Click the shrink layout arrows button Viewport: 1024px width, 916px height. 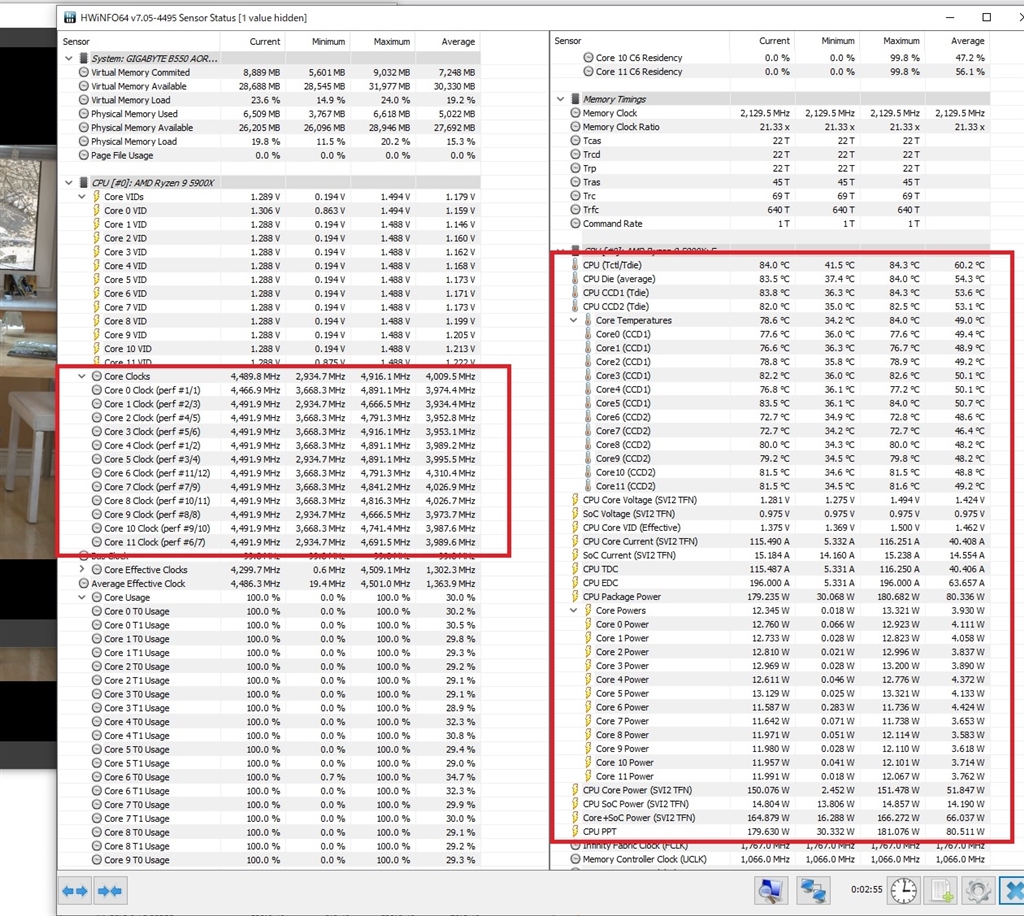tap(110, 891)
